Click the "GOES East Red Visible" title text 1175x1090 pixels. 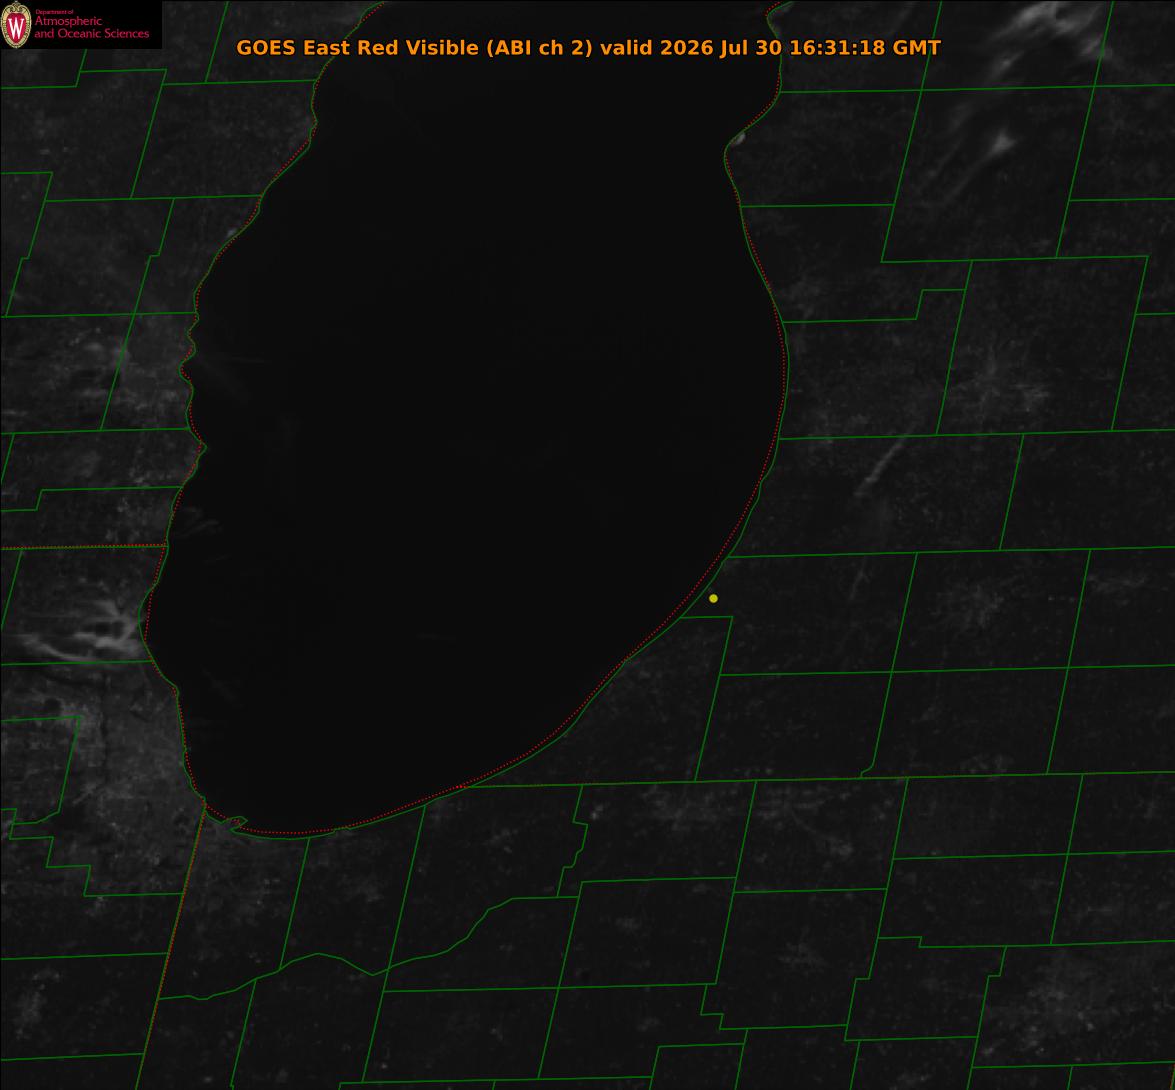pyautogui.click(x=357, y=47)
